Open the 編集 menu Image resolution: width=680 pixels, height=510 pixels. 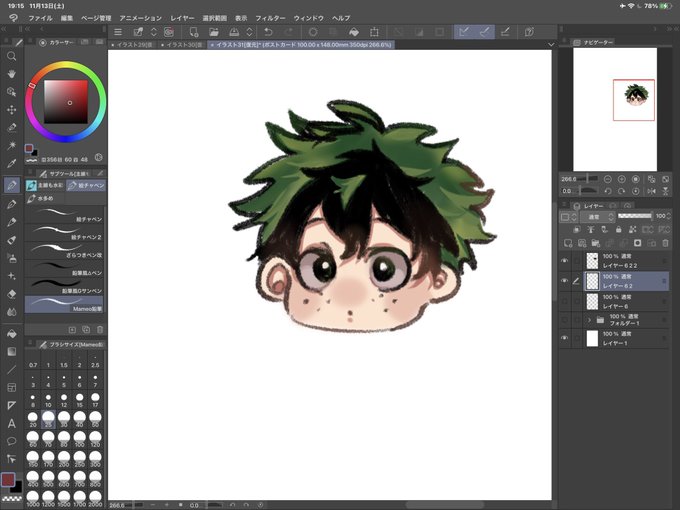tap(67, 18)
